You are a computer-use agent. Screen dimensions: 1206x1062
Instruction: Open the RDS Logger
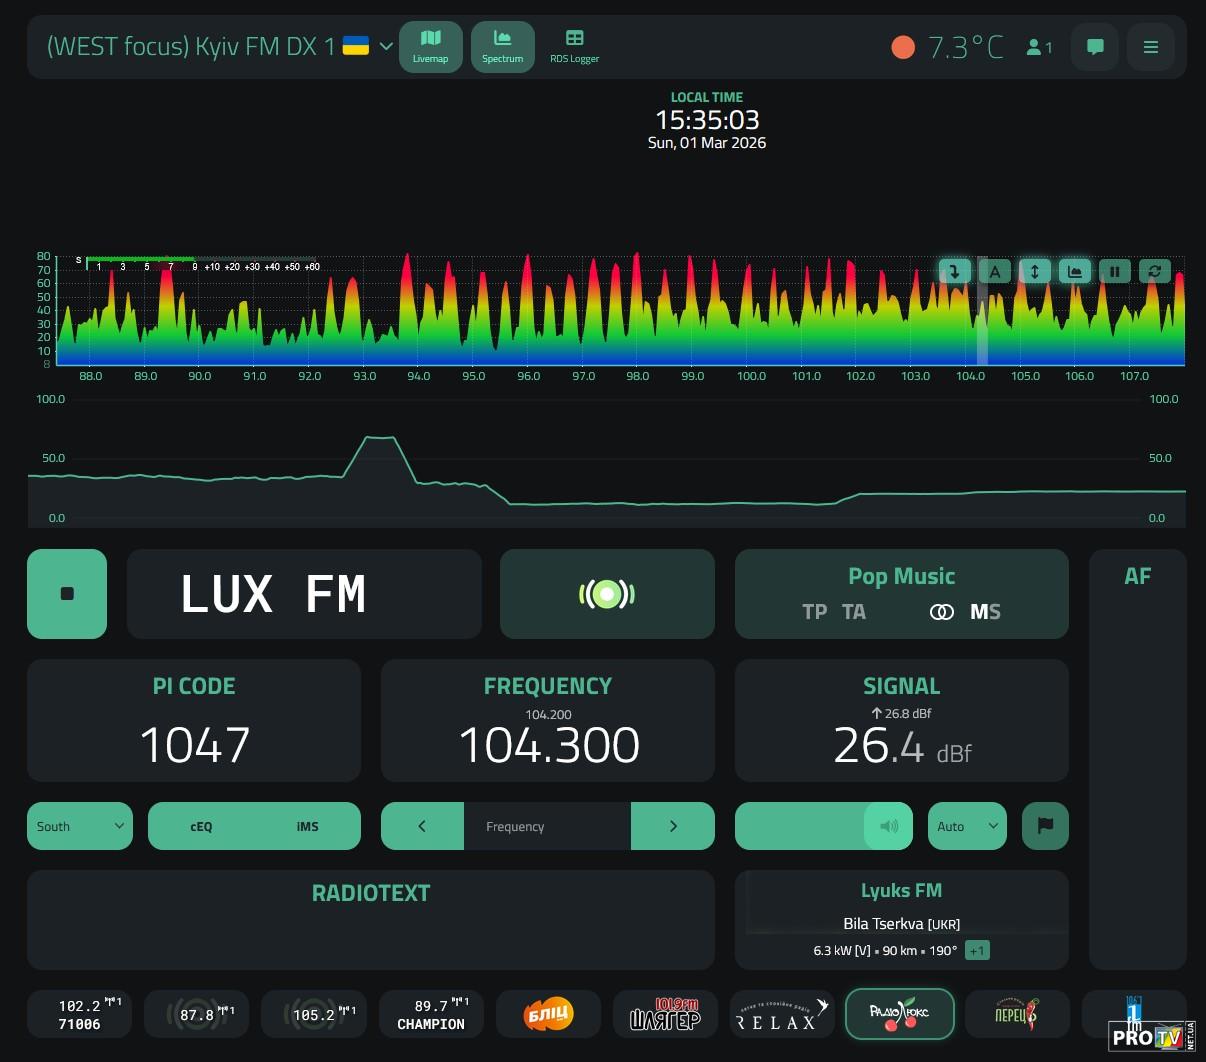574,46
